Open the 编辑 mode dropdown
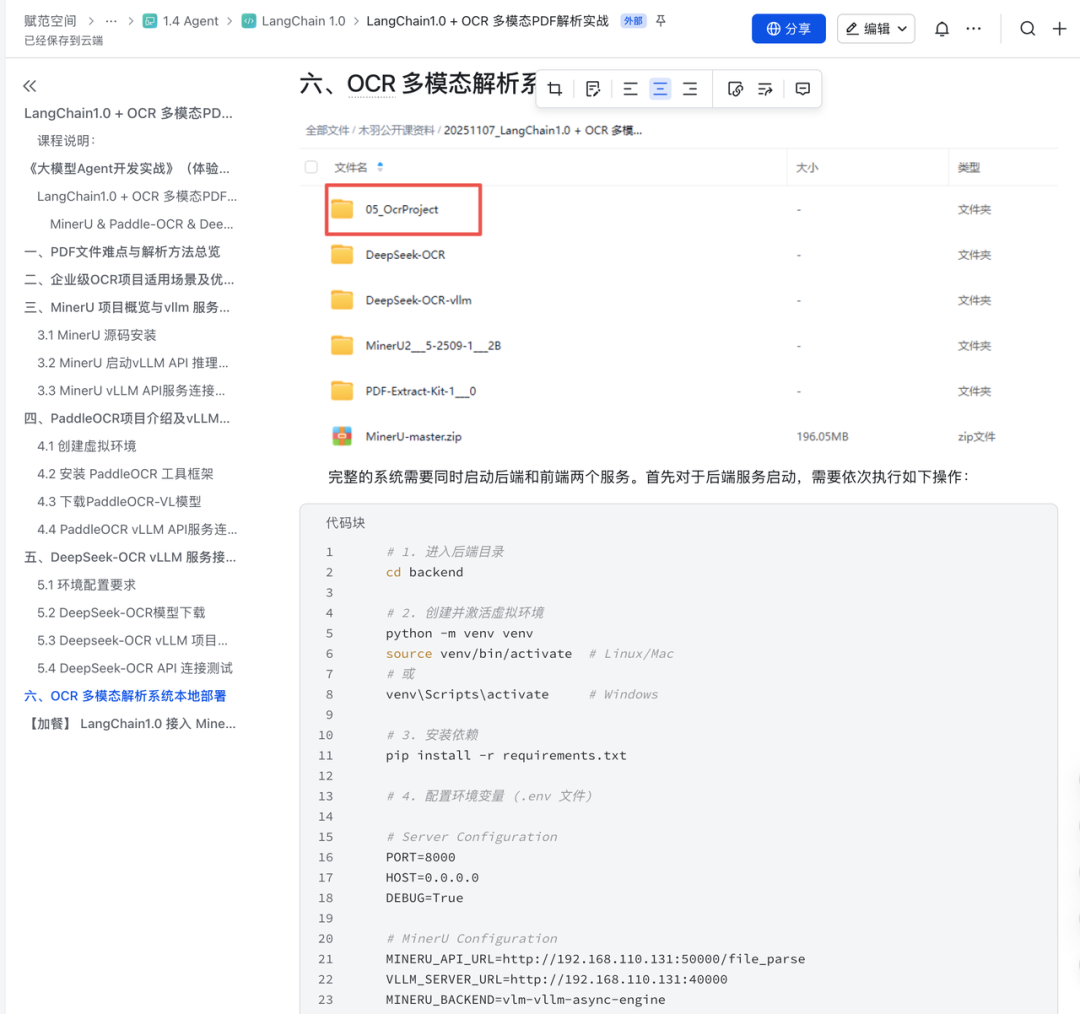Image resolution: width=1080 pixels, height=1014 pixels. pyautogui.click(x=876, y=28)
